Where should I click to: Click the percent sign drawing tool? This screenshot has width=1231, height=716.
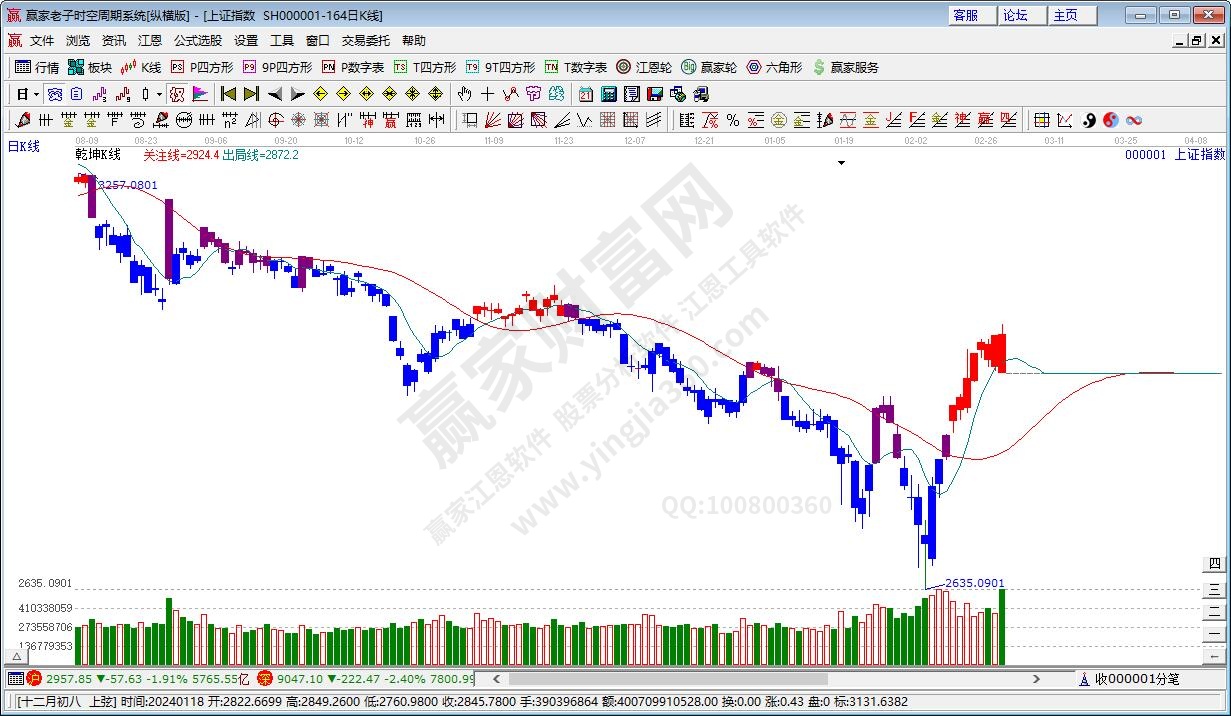(x=733, y=120)
